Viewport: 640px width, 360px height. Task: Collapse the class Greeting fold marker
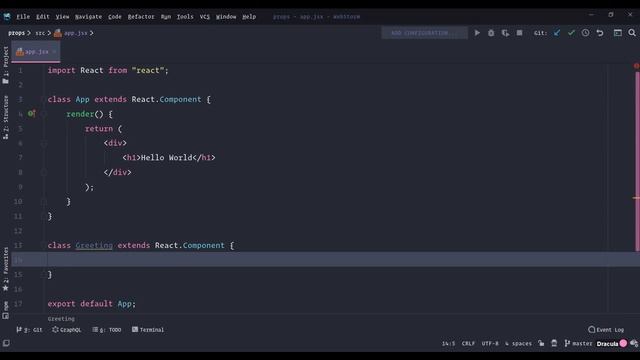click(44, 245)
